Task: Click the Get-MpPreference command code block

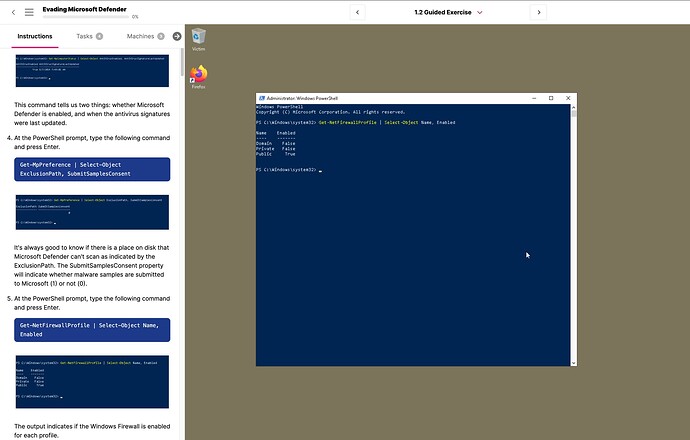Action: pos(92,169)
